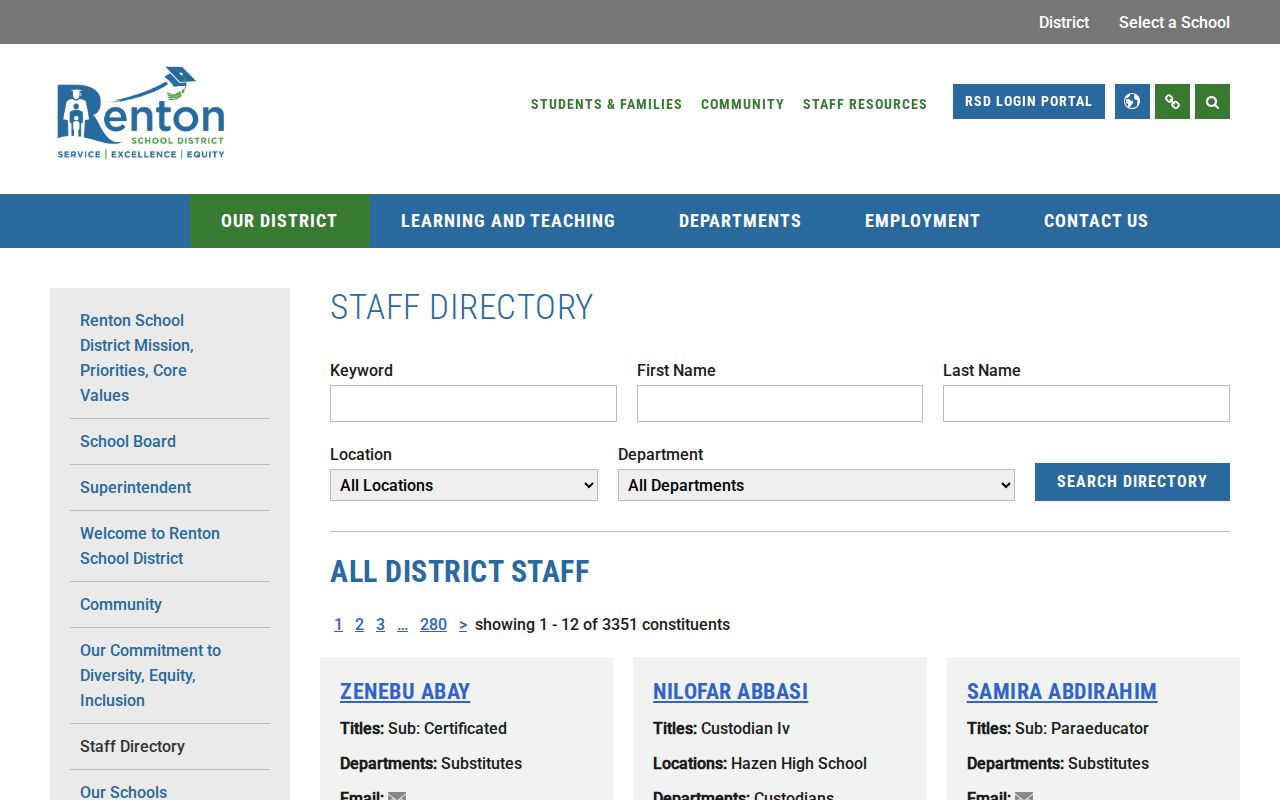Email Zenebu Abay via envelope icon
The image size is (1280, 800).
(x=397, y=796)
